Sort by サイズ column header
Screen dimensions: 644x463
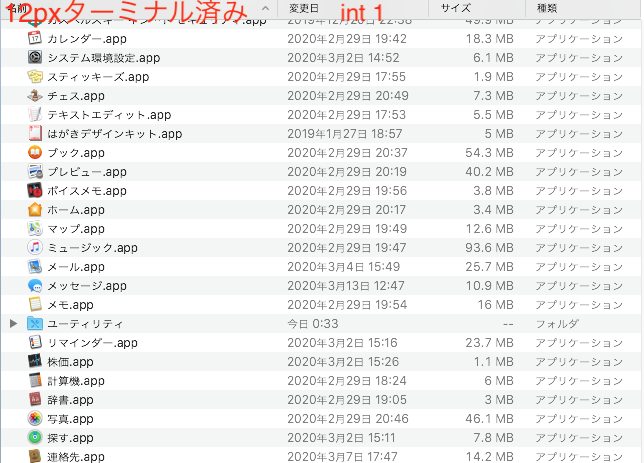(x=455, y=8)
